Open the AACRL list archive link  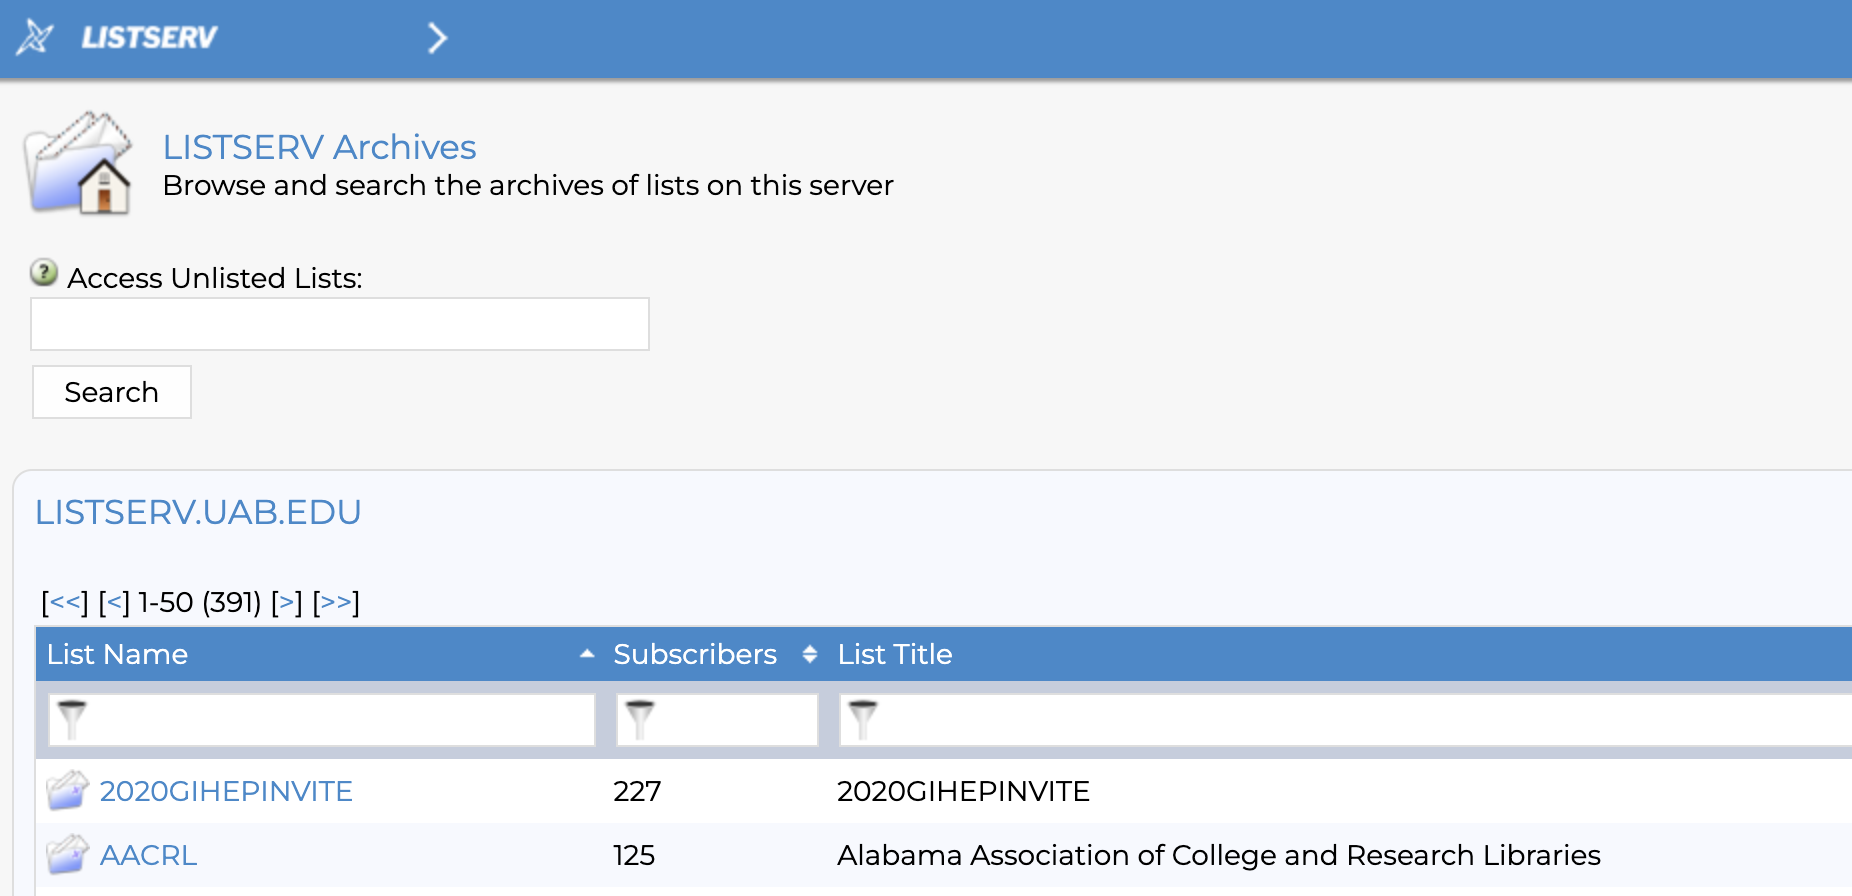[x=148, y=855]
